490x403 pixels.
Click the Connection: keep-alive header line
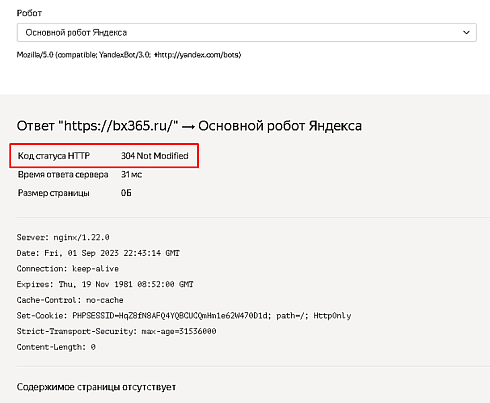68,269
